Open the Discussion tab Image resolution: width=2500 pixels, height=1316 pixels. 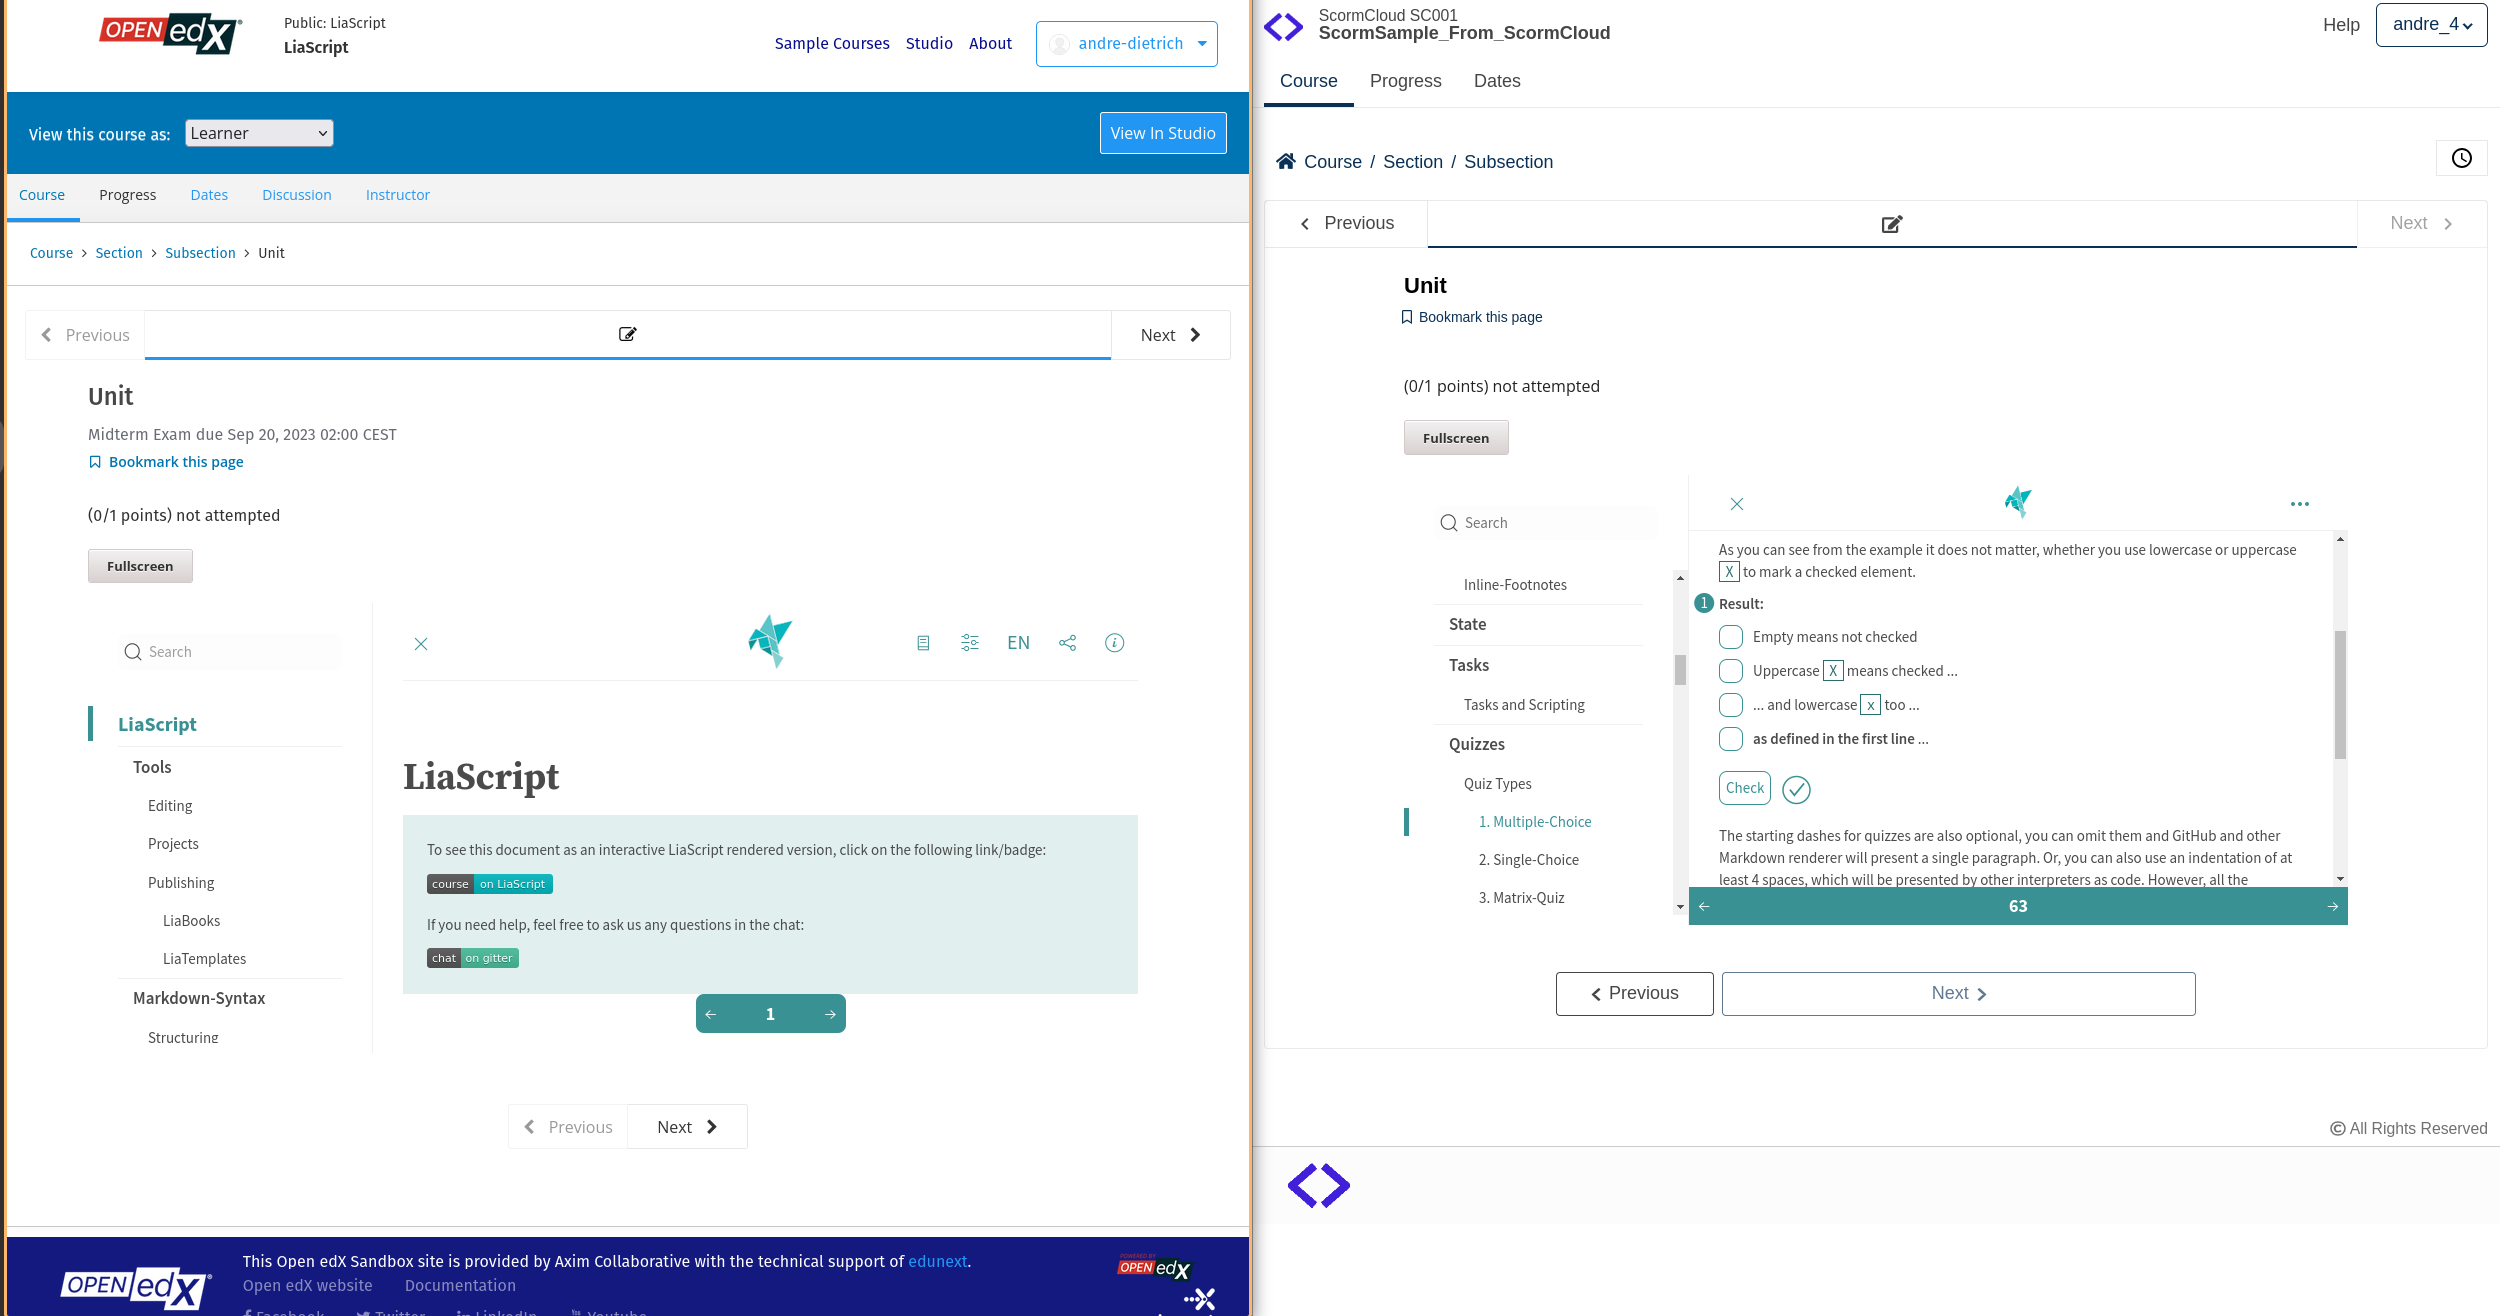coord(296,194)
